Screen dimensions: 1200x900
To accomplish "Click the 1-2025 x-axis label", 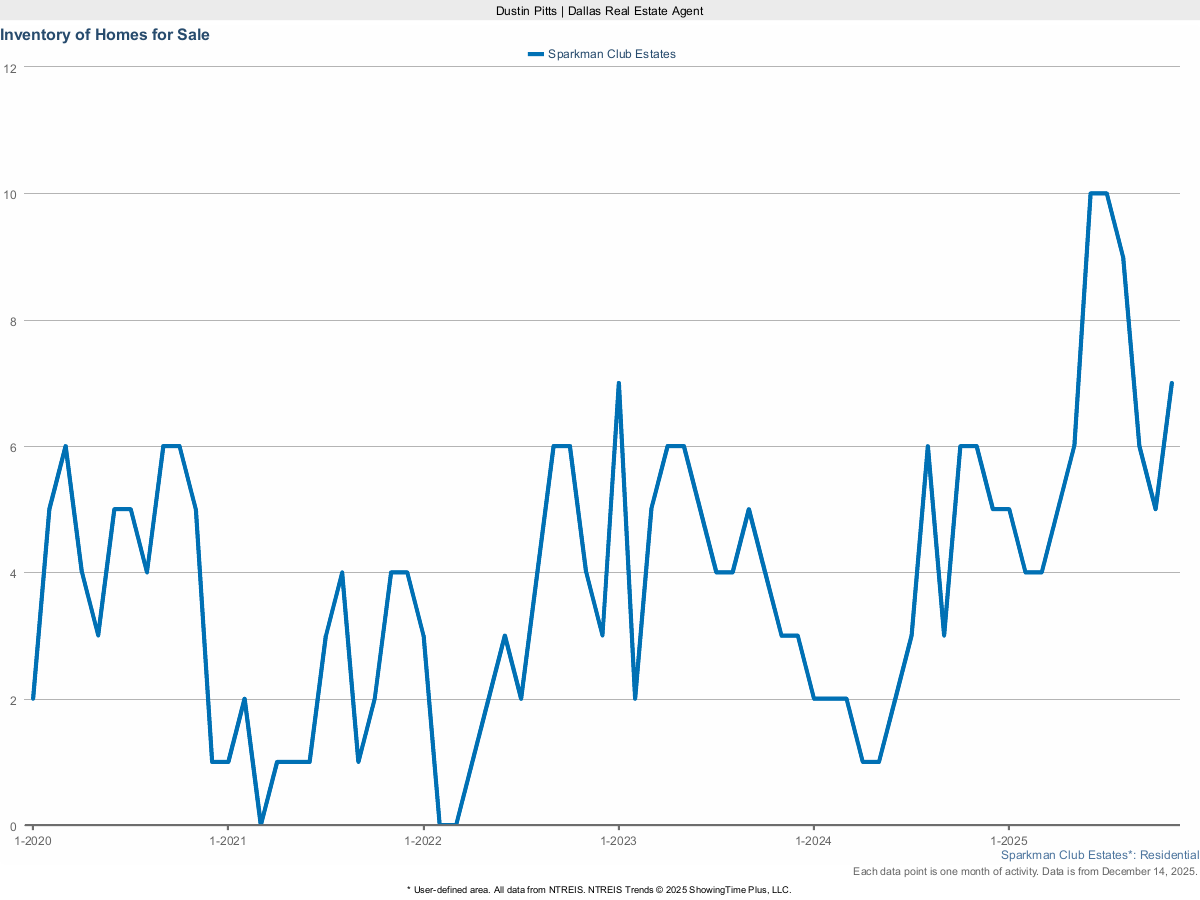I will point(1008,841).
